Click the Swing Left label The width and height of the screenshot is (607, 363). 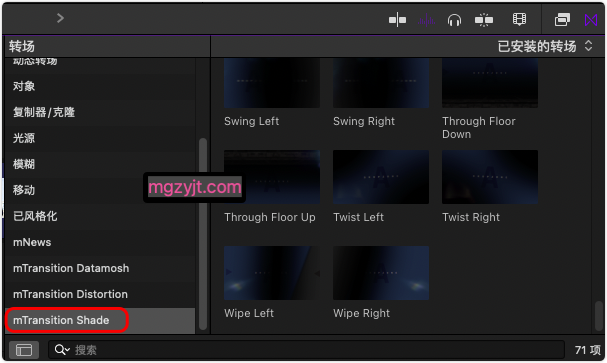(x=251, y=121)
